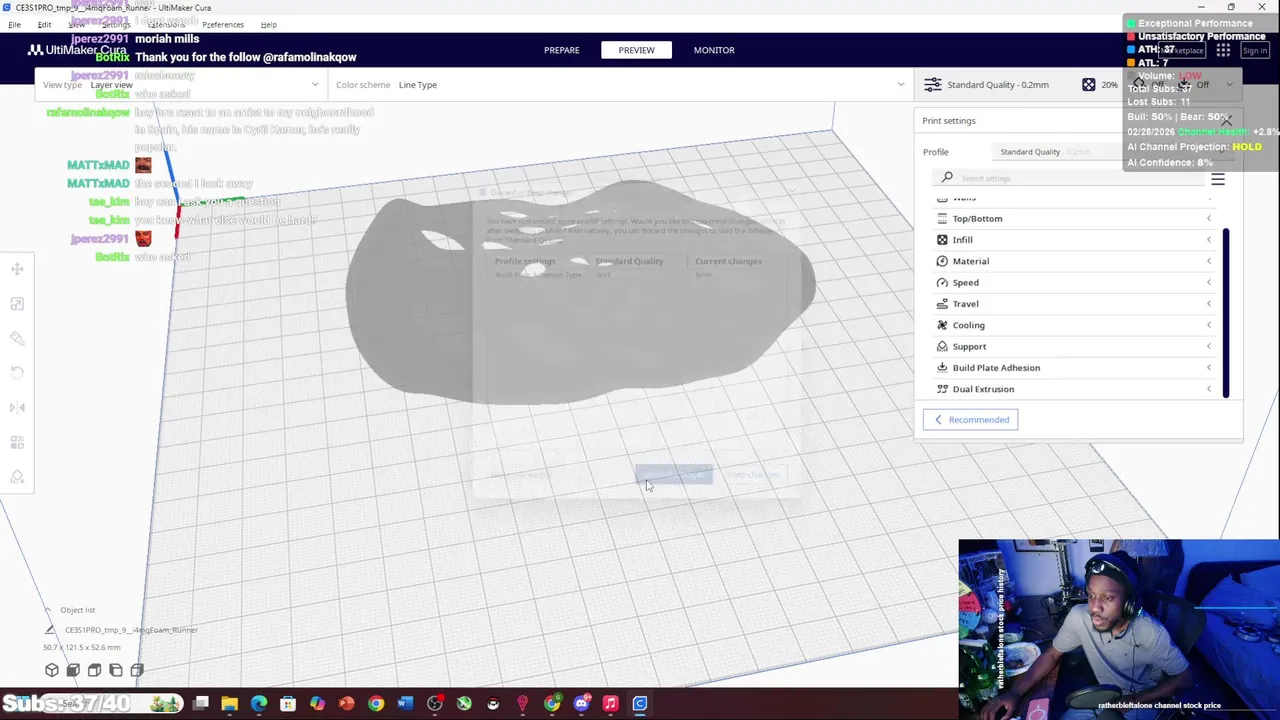The width and height of the screenshot is (1280, 720).
Task: Select the Paint brush tool in left toolbar
Action: click(17, 338)
